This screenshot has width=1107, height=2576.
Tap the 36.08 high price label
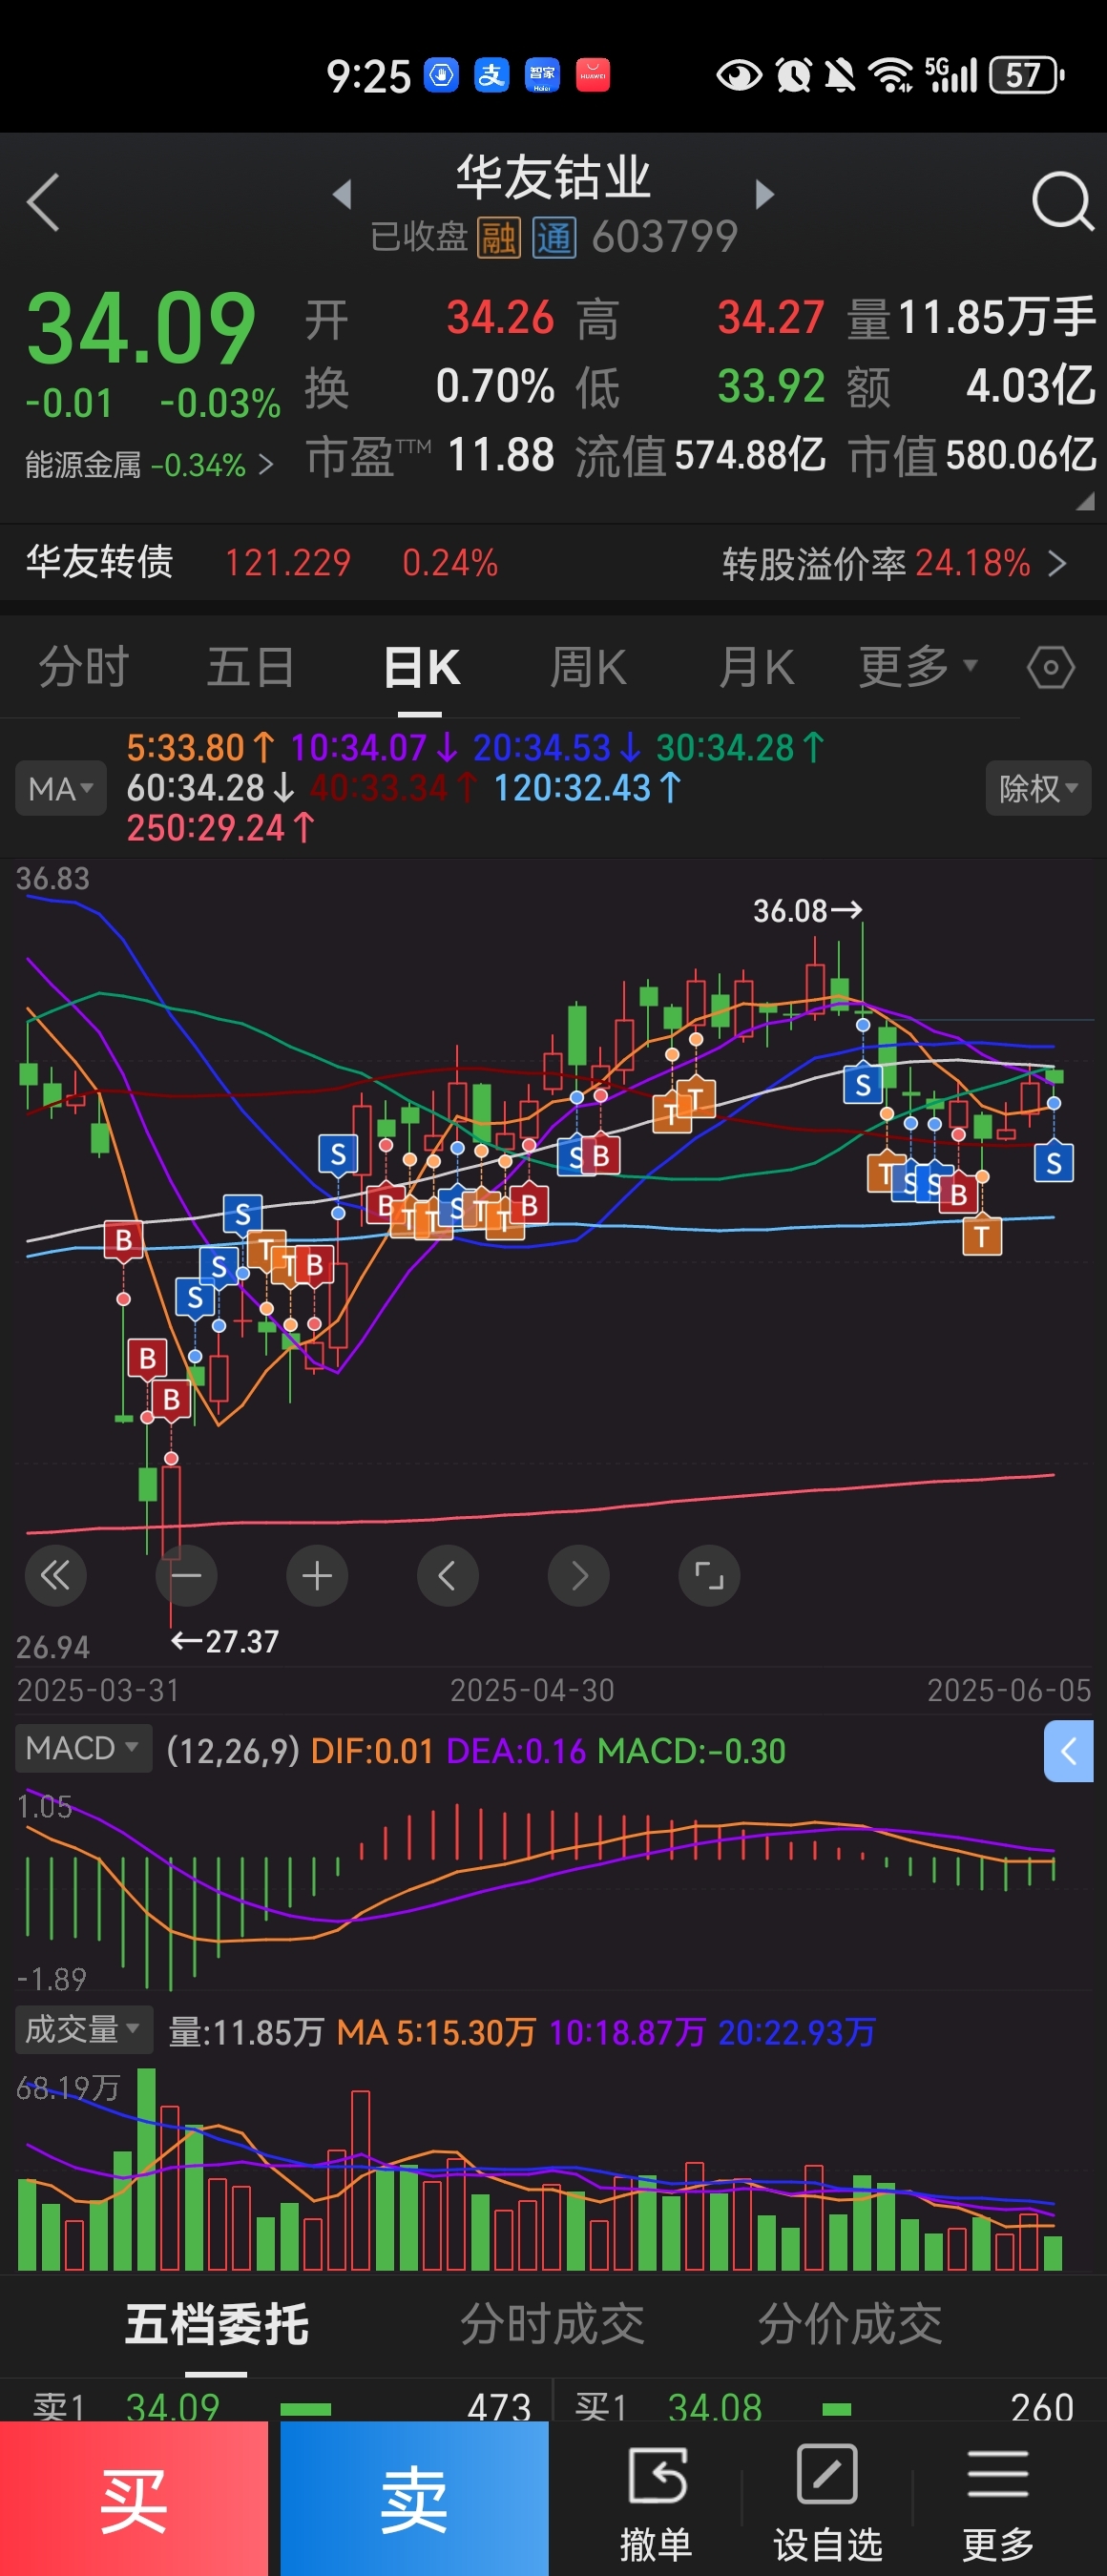(807, 910)
